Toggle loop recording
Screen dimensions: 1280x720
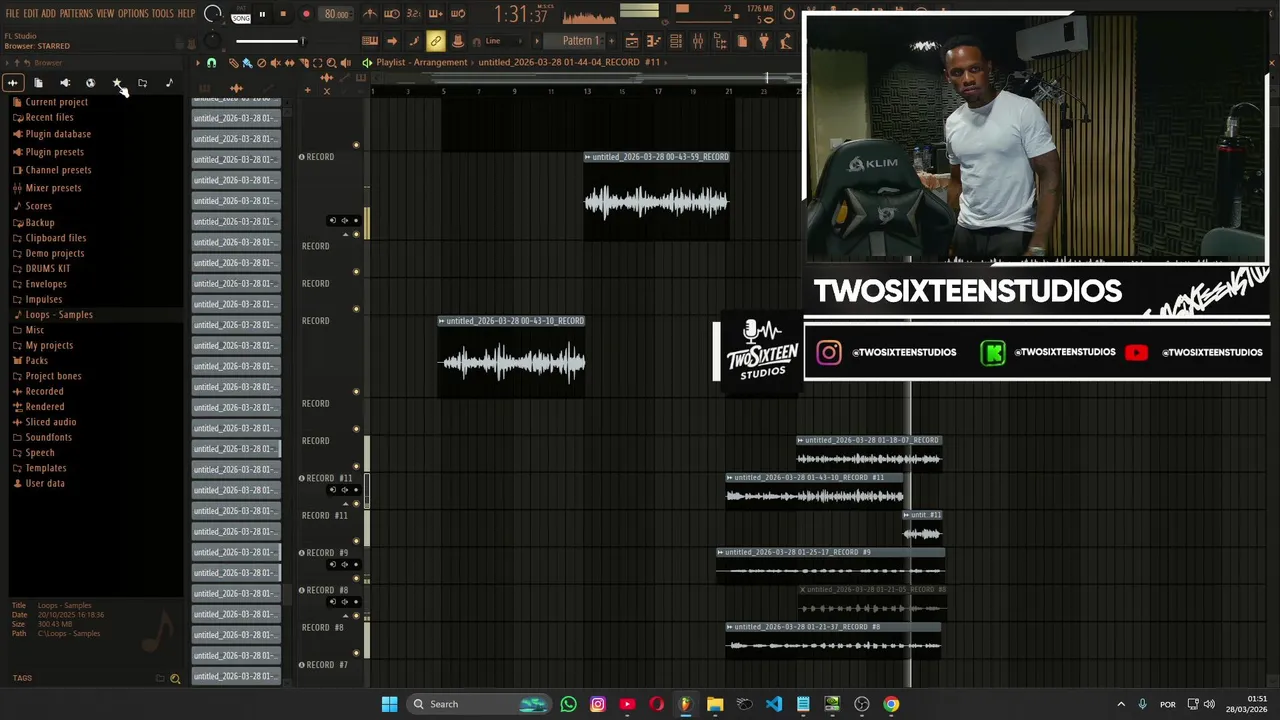(x=458, y=14)
